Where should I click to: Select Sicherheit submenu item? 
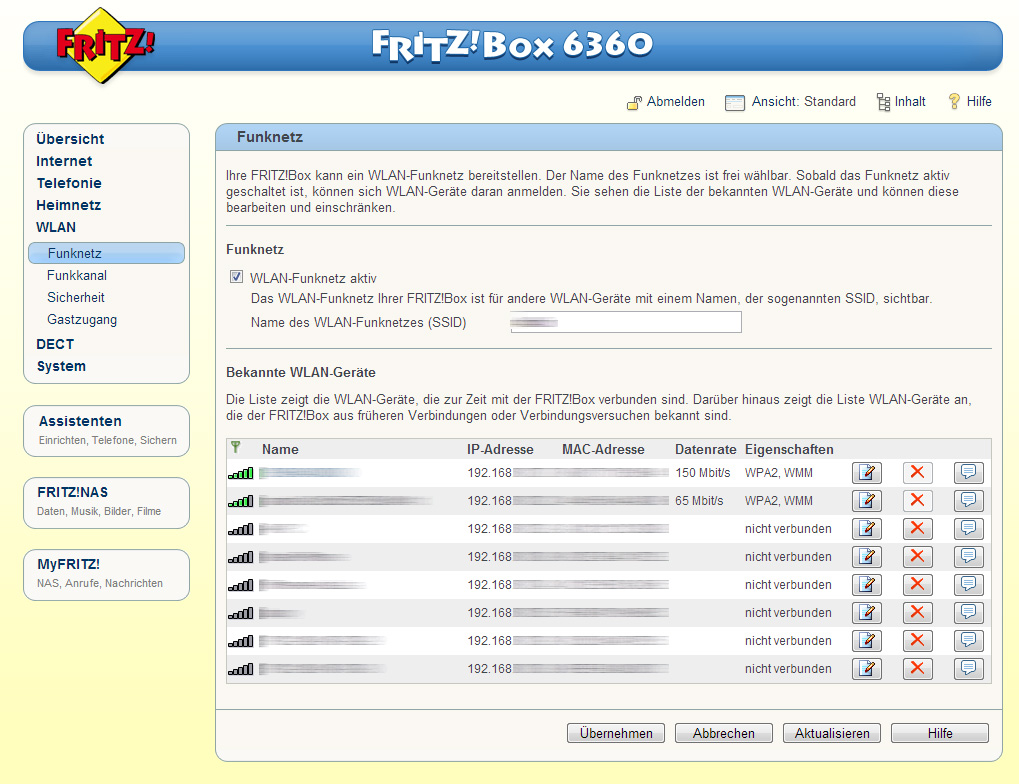[75, 298]
